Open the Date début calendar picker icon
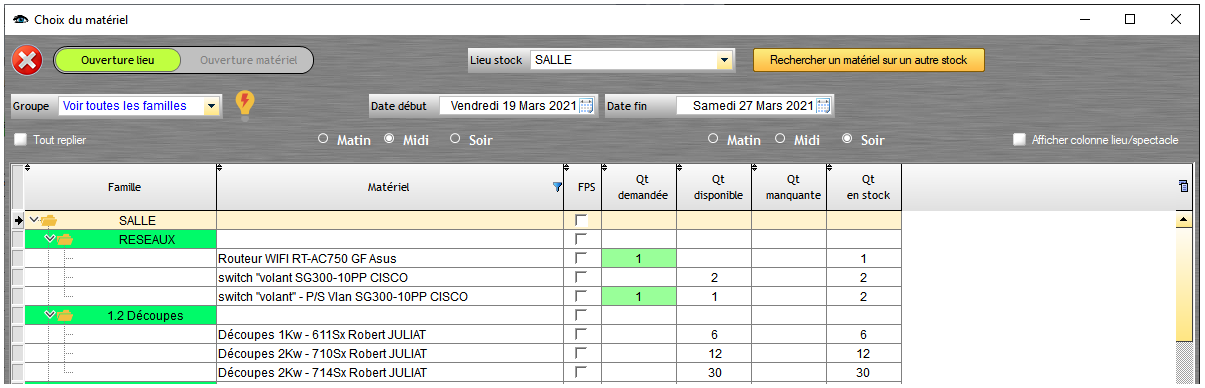Image resolution: width=1205 pixels, height=388 pixels. click(587, 106)
